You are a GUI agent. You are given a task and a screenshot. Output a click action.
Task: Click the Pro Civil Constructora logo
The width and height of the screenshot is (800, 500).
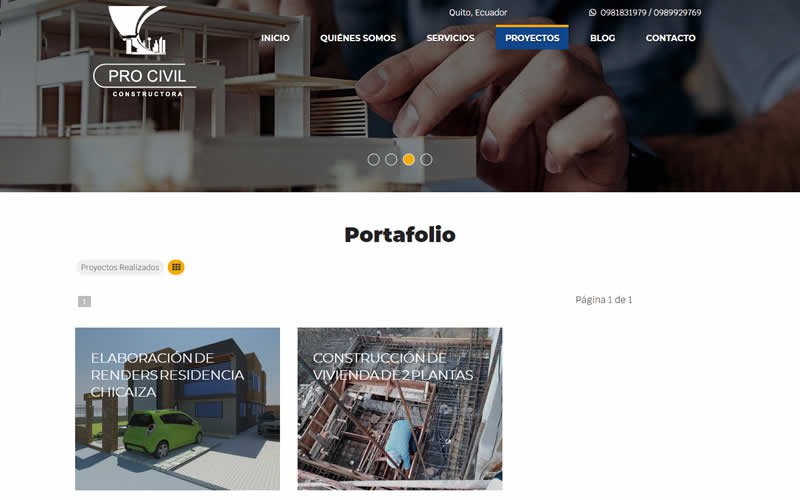point(145,51)
